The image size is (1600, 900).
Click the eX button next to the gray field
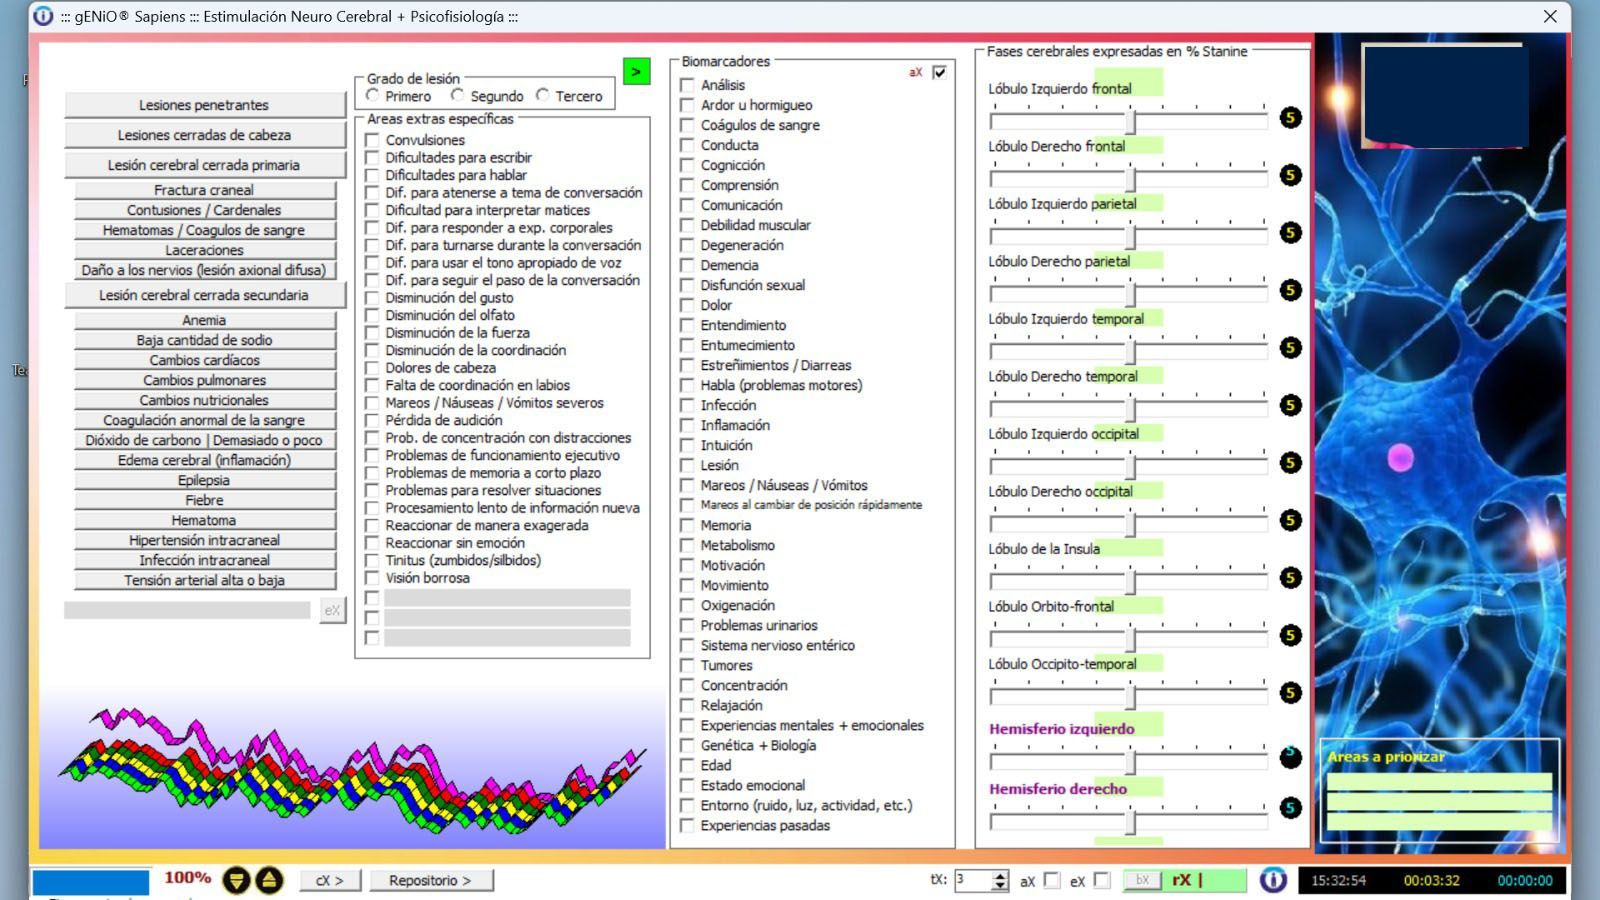click(332, 610)
